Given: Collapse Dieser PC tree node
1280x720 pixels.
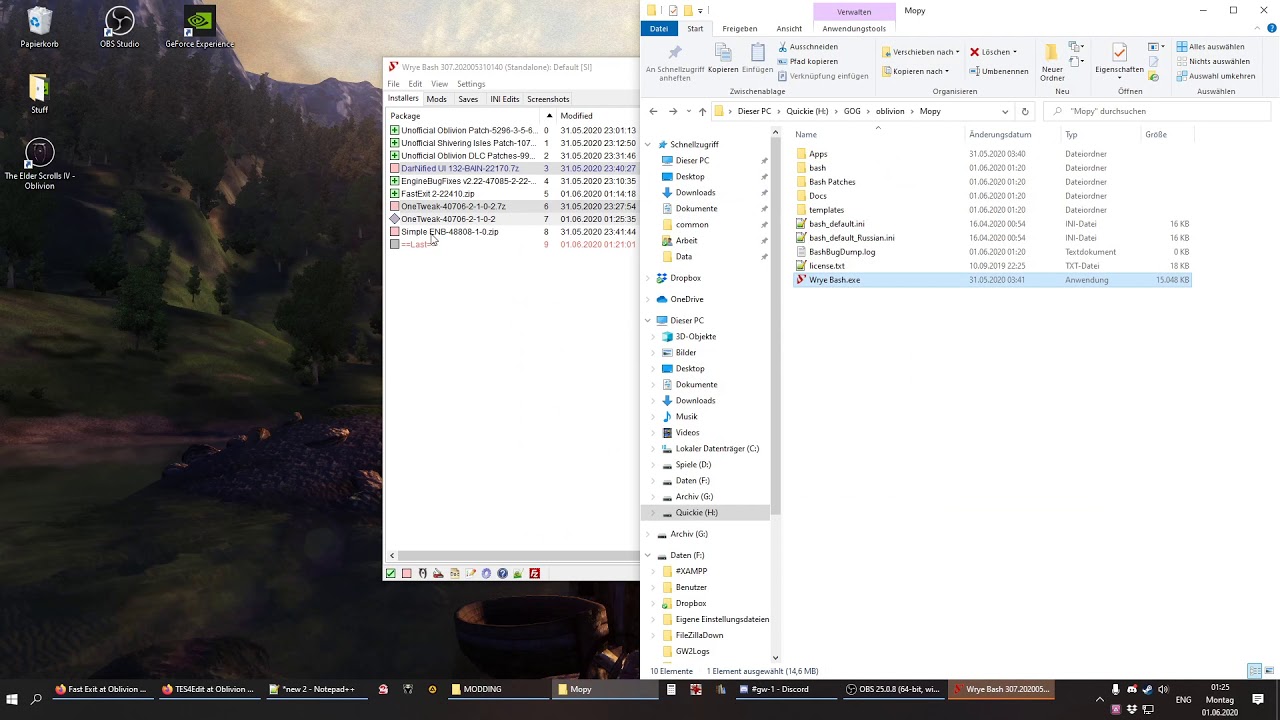Looking at the screenshot, I should (648, 320).
